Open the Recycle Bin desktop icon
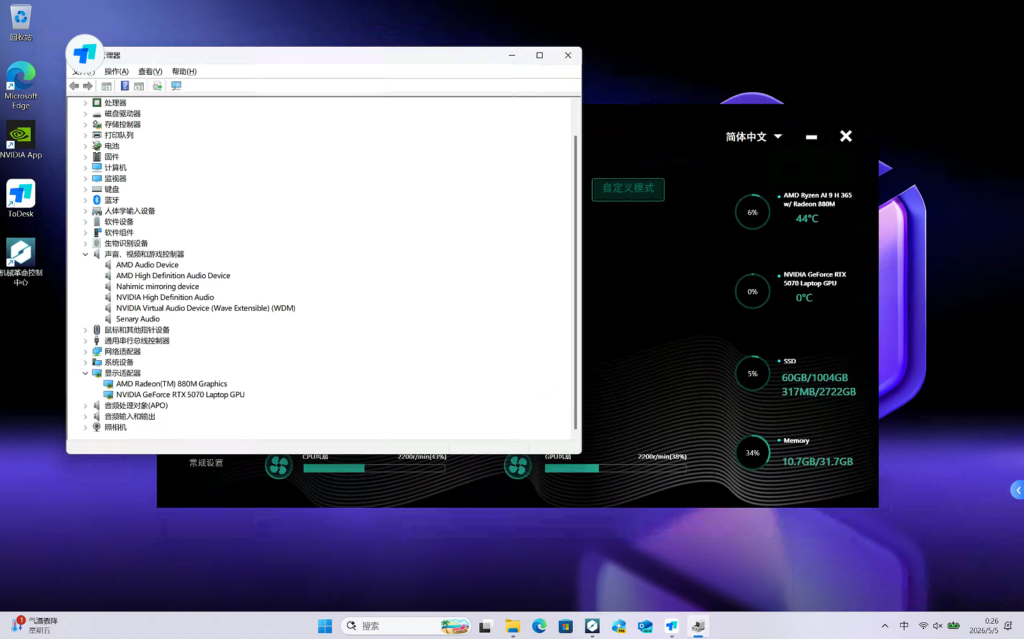Image resolution: width=1024 pixels, height=639 pixels. (20, 23)
